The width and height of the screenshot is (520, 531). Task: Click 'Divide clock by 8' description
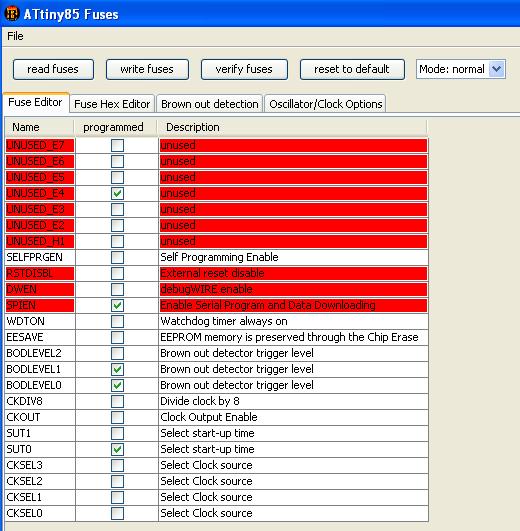coord(200,401)
